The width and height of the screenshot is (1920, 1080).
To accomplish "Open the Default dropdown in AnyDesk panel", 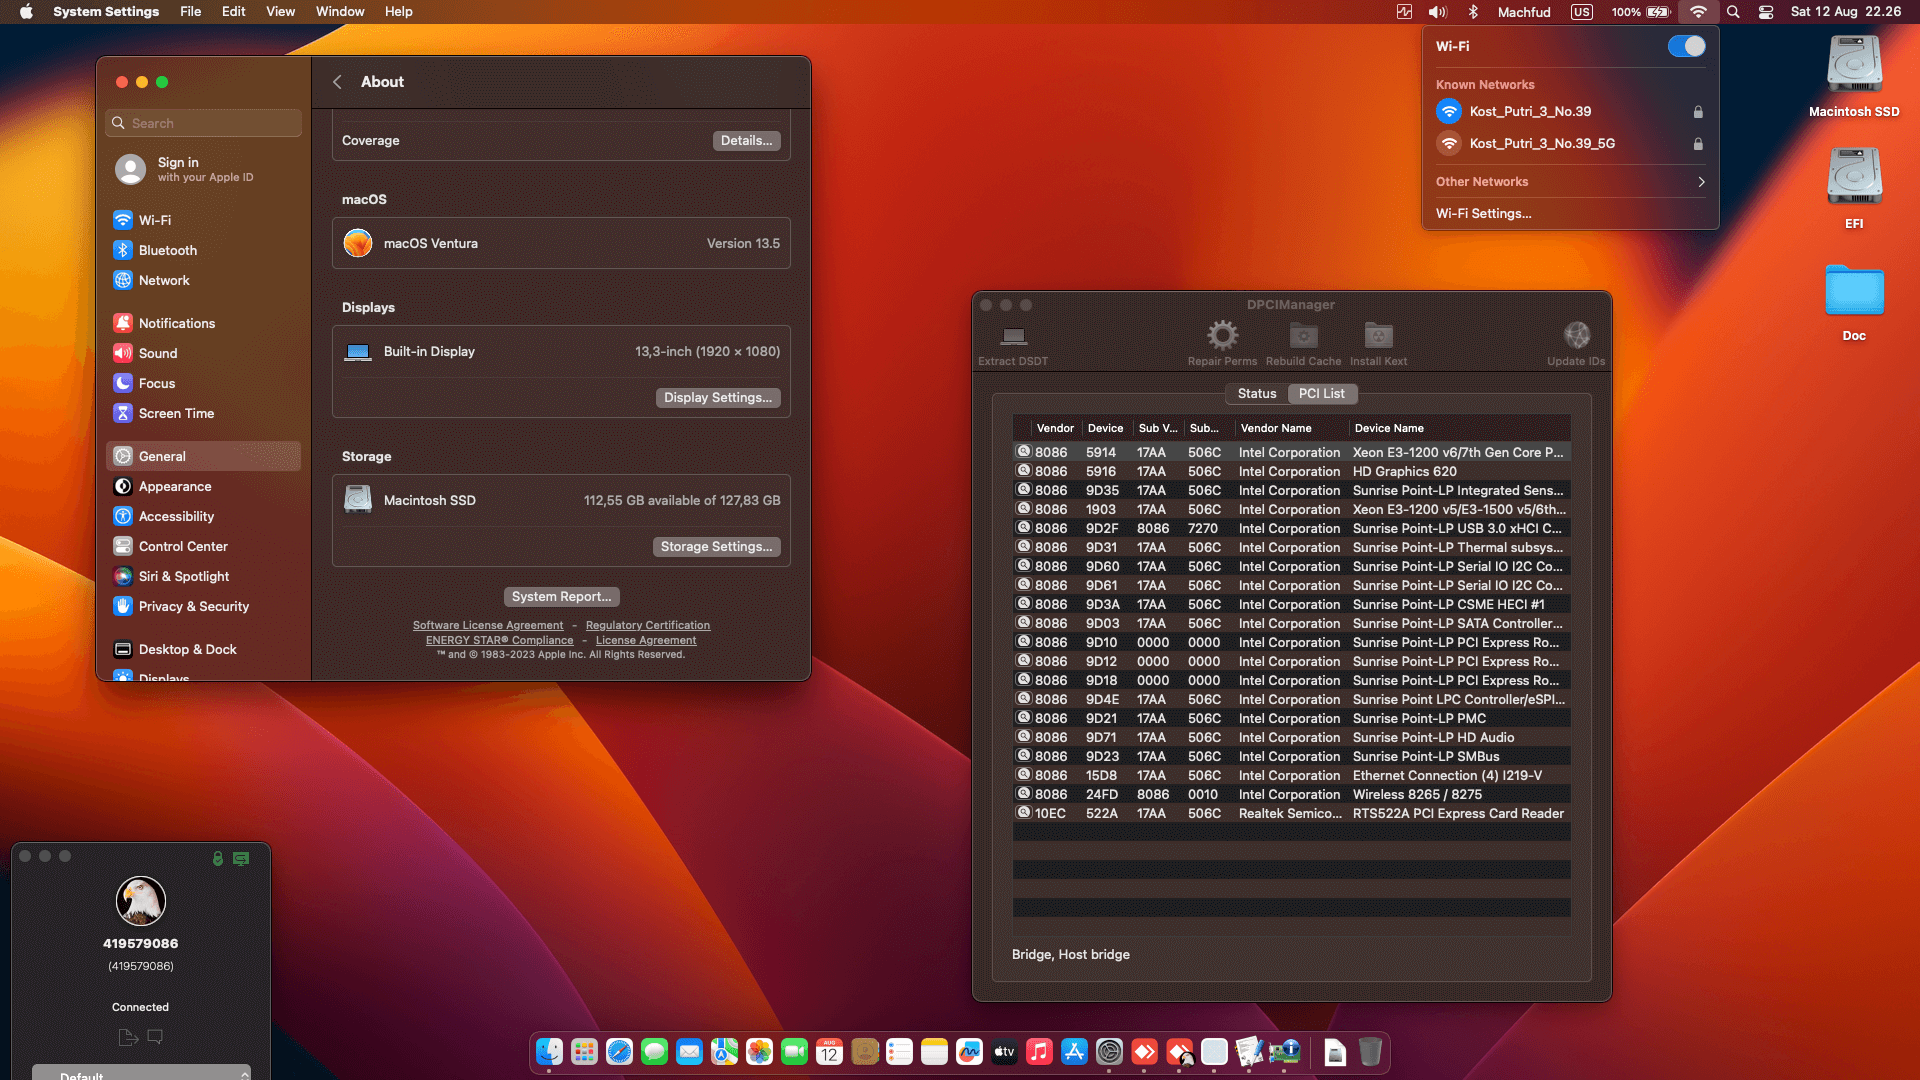I will click(x=141, y=1073).
